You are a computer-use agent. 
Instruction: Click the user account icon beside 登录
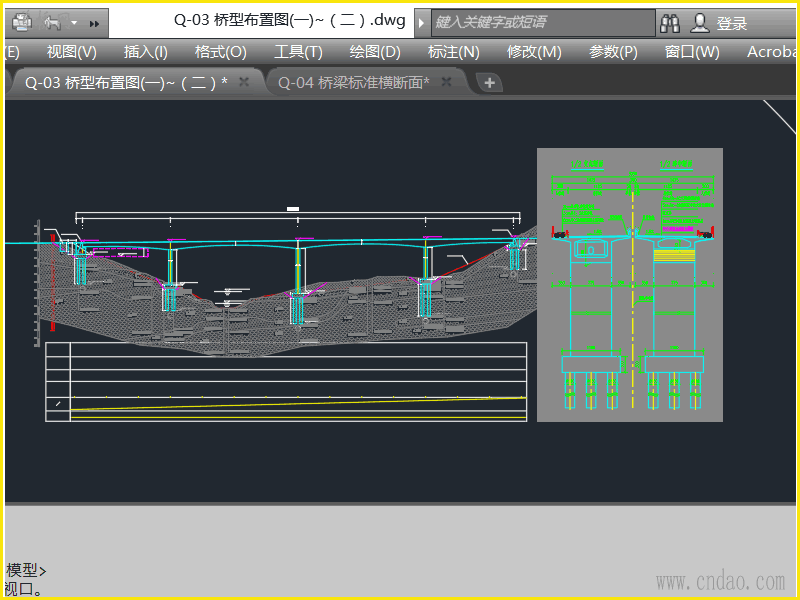coord(700,22)
